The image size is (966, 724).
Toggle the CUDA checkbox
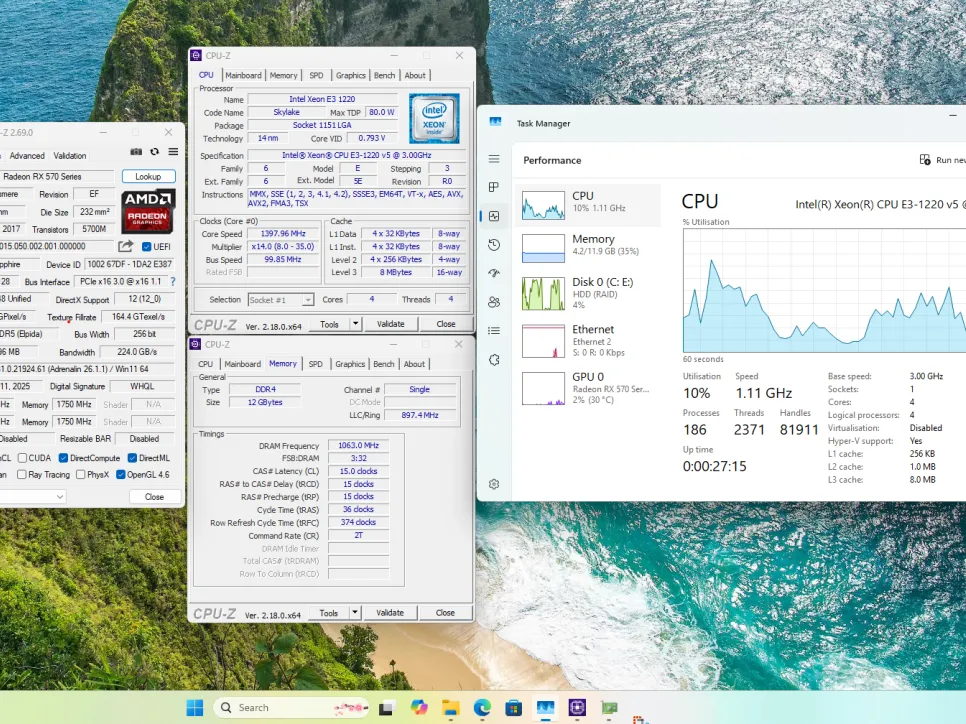pyautogui.click(x=22, y=458)
